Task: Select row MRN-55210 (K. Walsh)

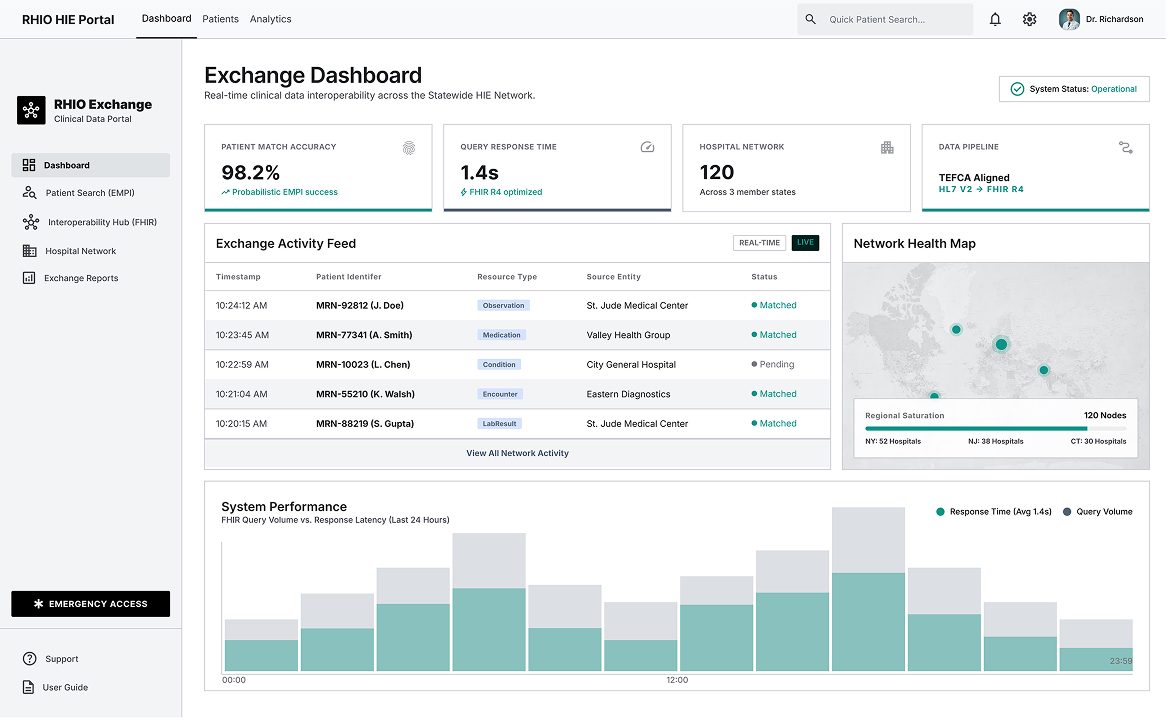Action: (520, 396)
